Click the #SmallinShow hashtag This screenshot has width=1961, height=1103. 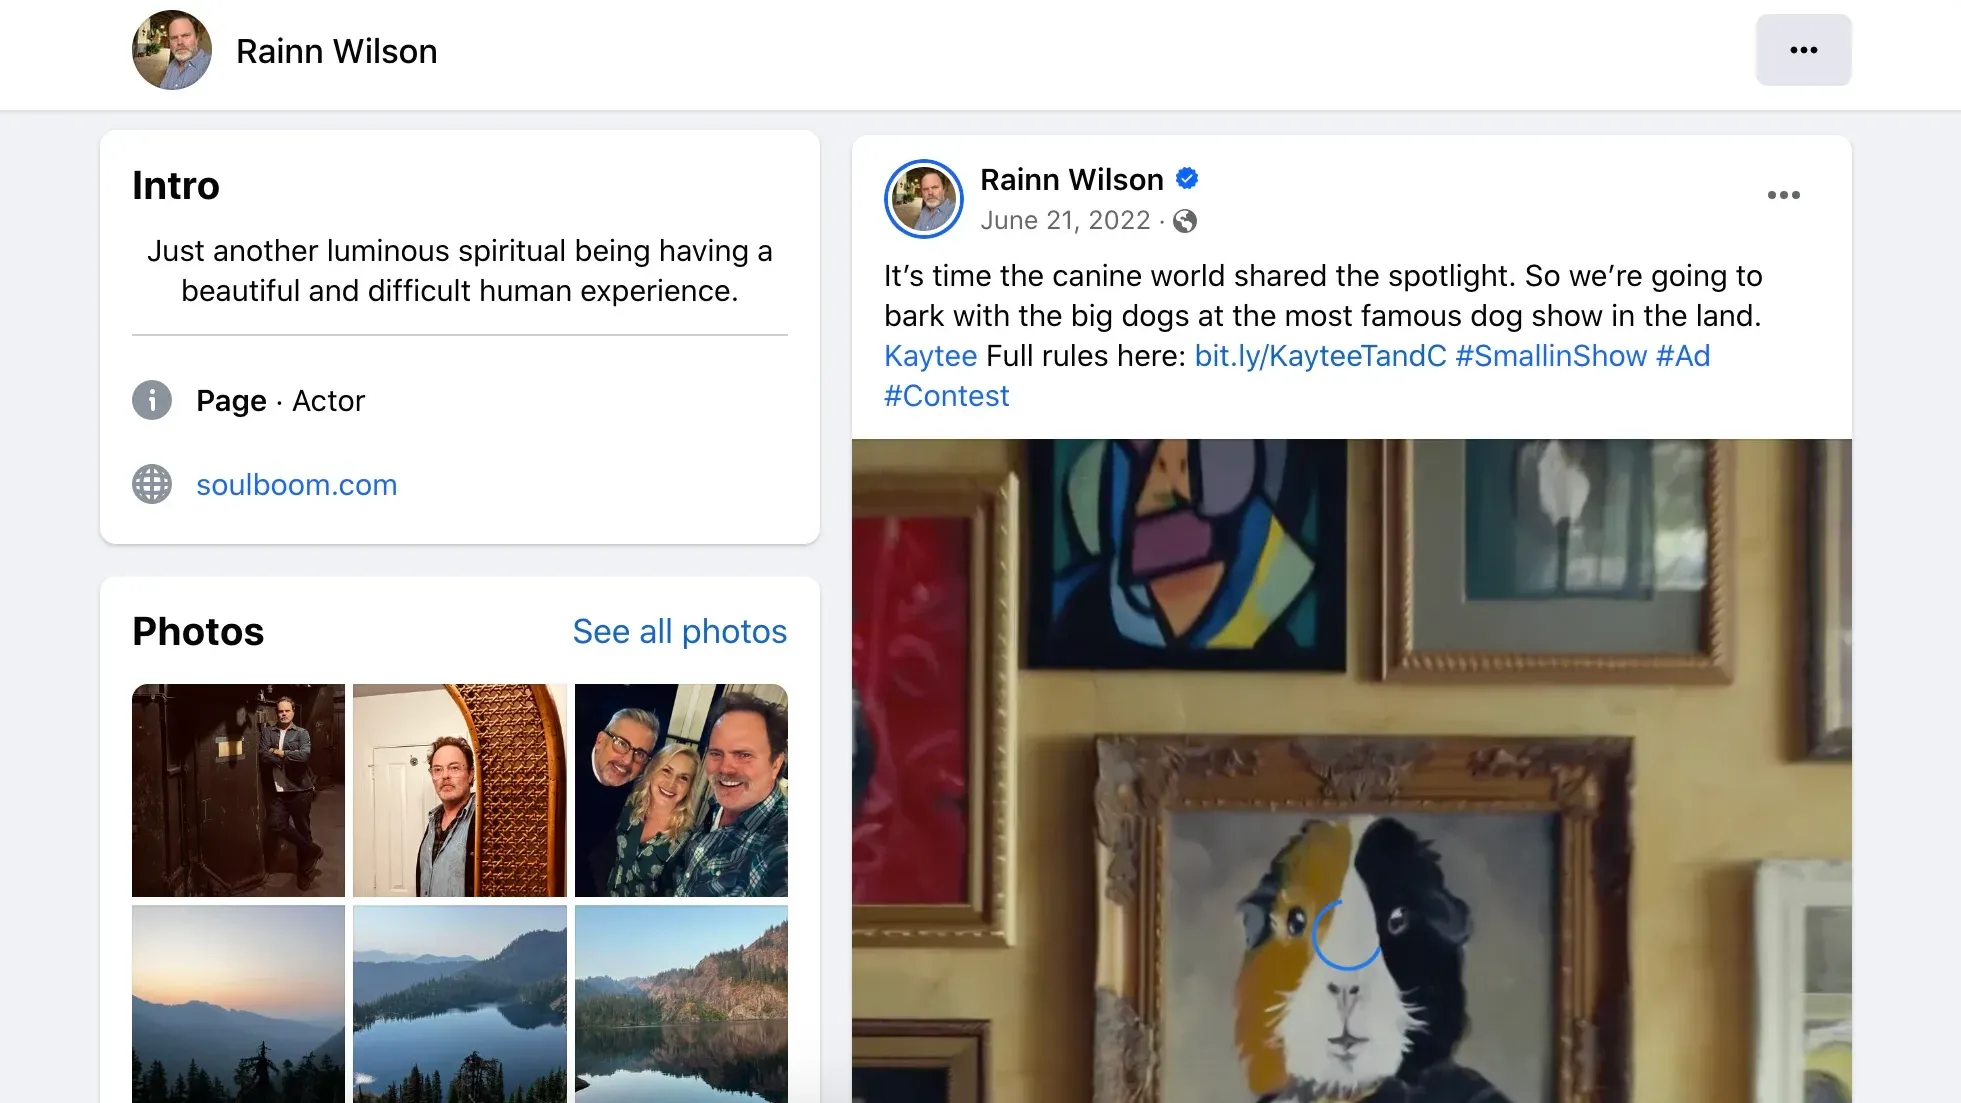[1550, 356]
